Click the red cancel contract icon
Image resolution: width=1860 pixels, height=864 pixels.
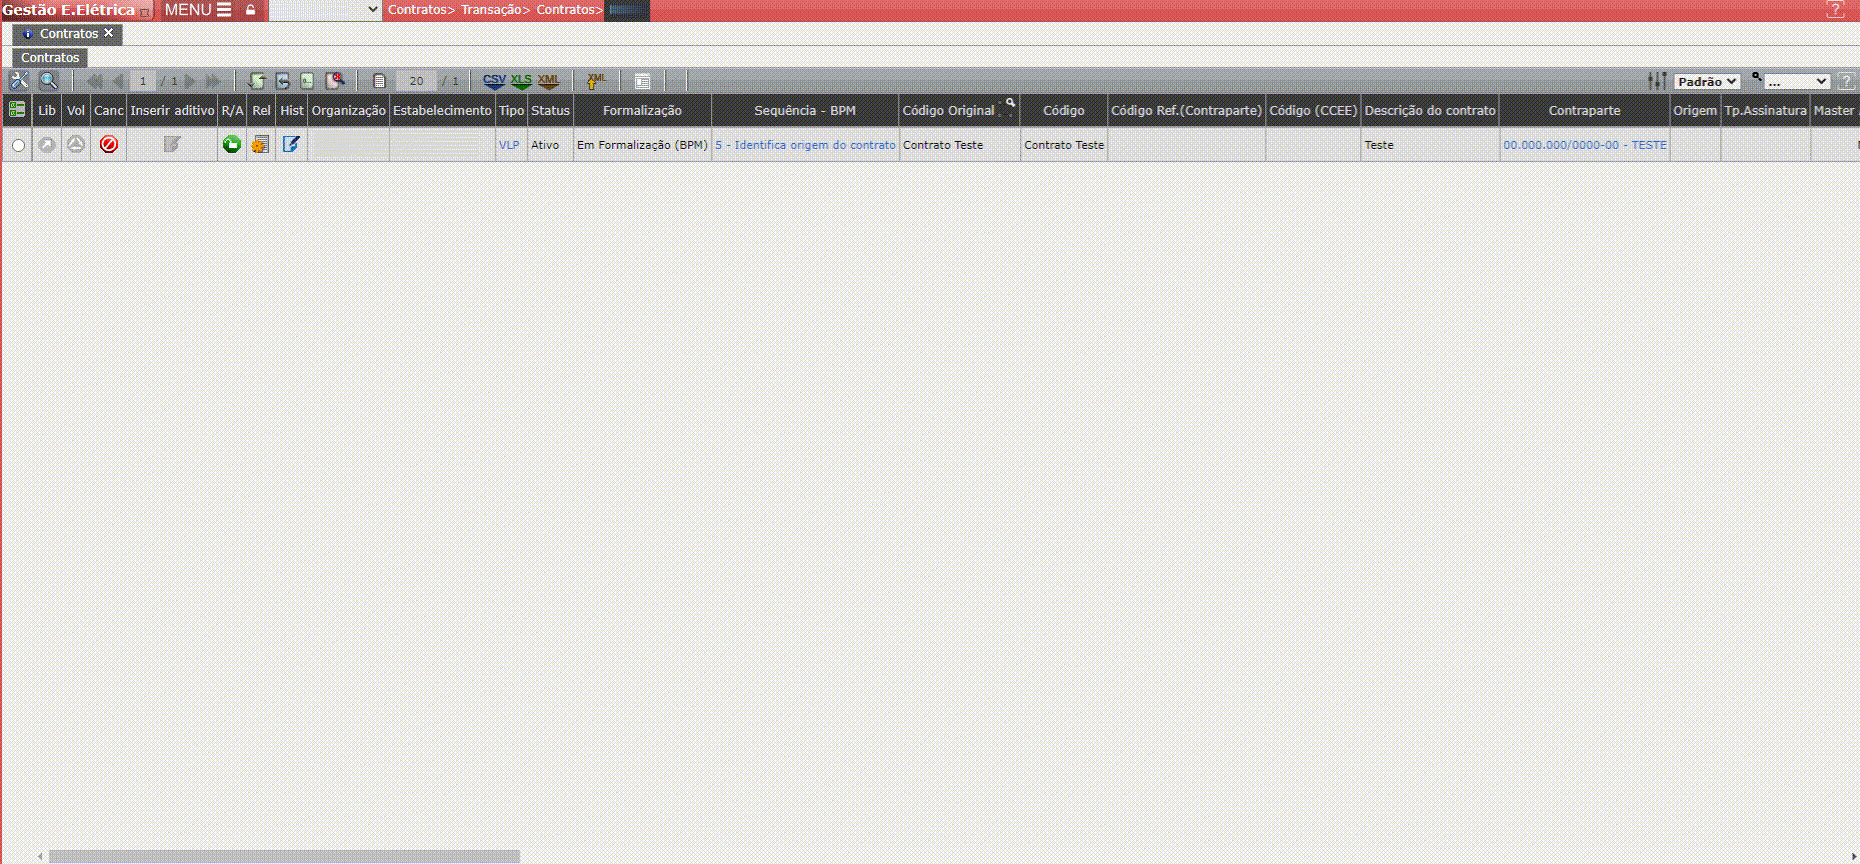(x=109, y=145)
